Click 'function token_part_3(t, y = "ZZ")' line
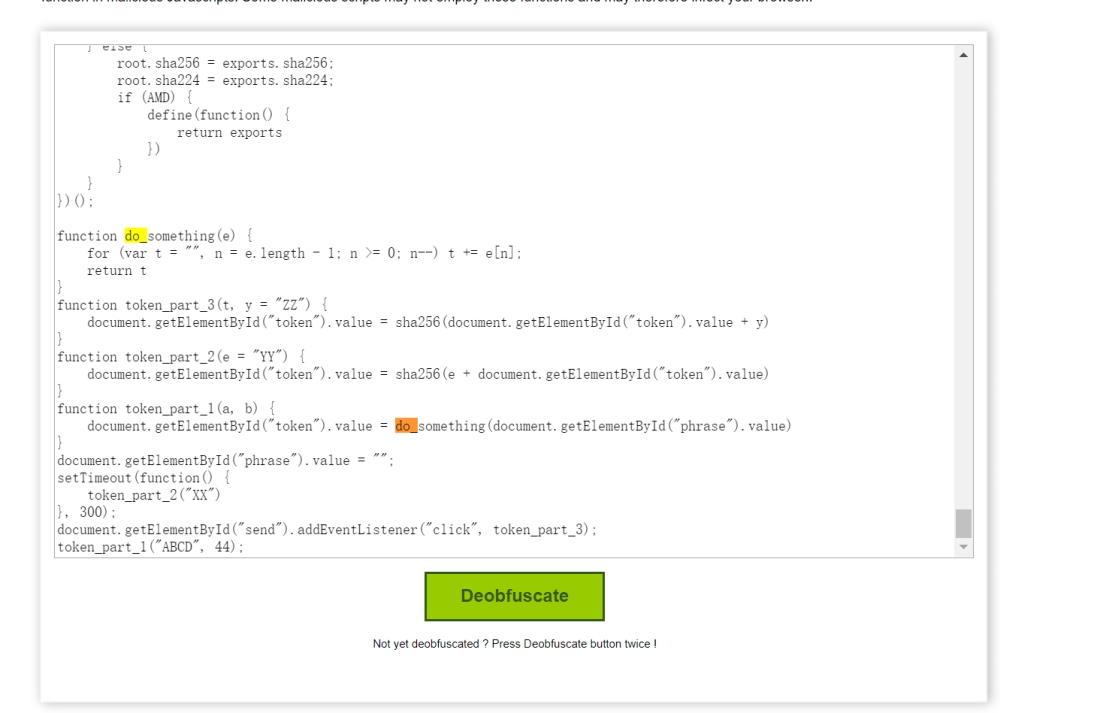The height and width of the screenshot is (713, 1103). pyautogui.click(x=192, y=305)
